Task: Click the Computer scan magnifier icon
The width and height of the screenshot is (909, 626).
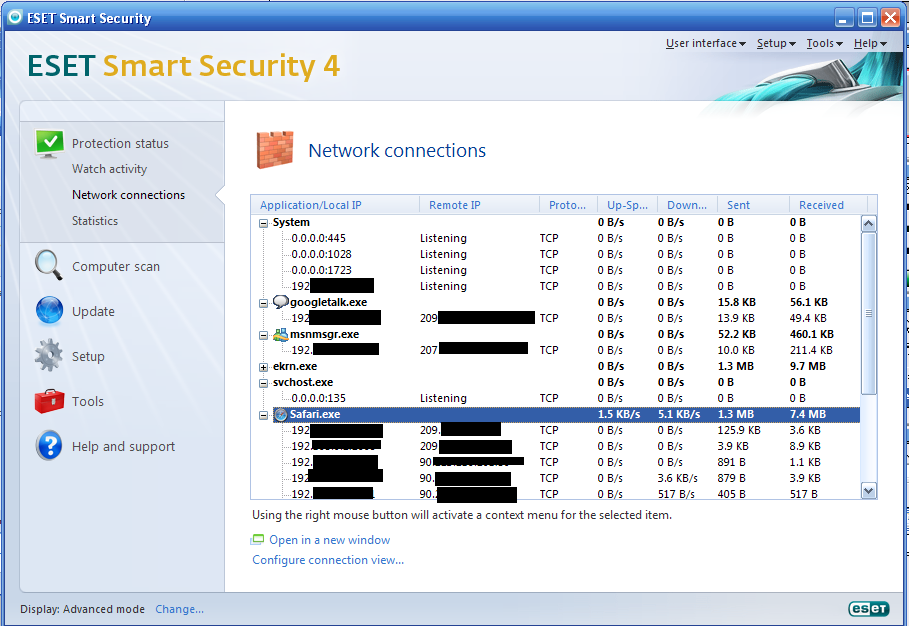Action: click(x=49, y=265)
